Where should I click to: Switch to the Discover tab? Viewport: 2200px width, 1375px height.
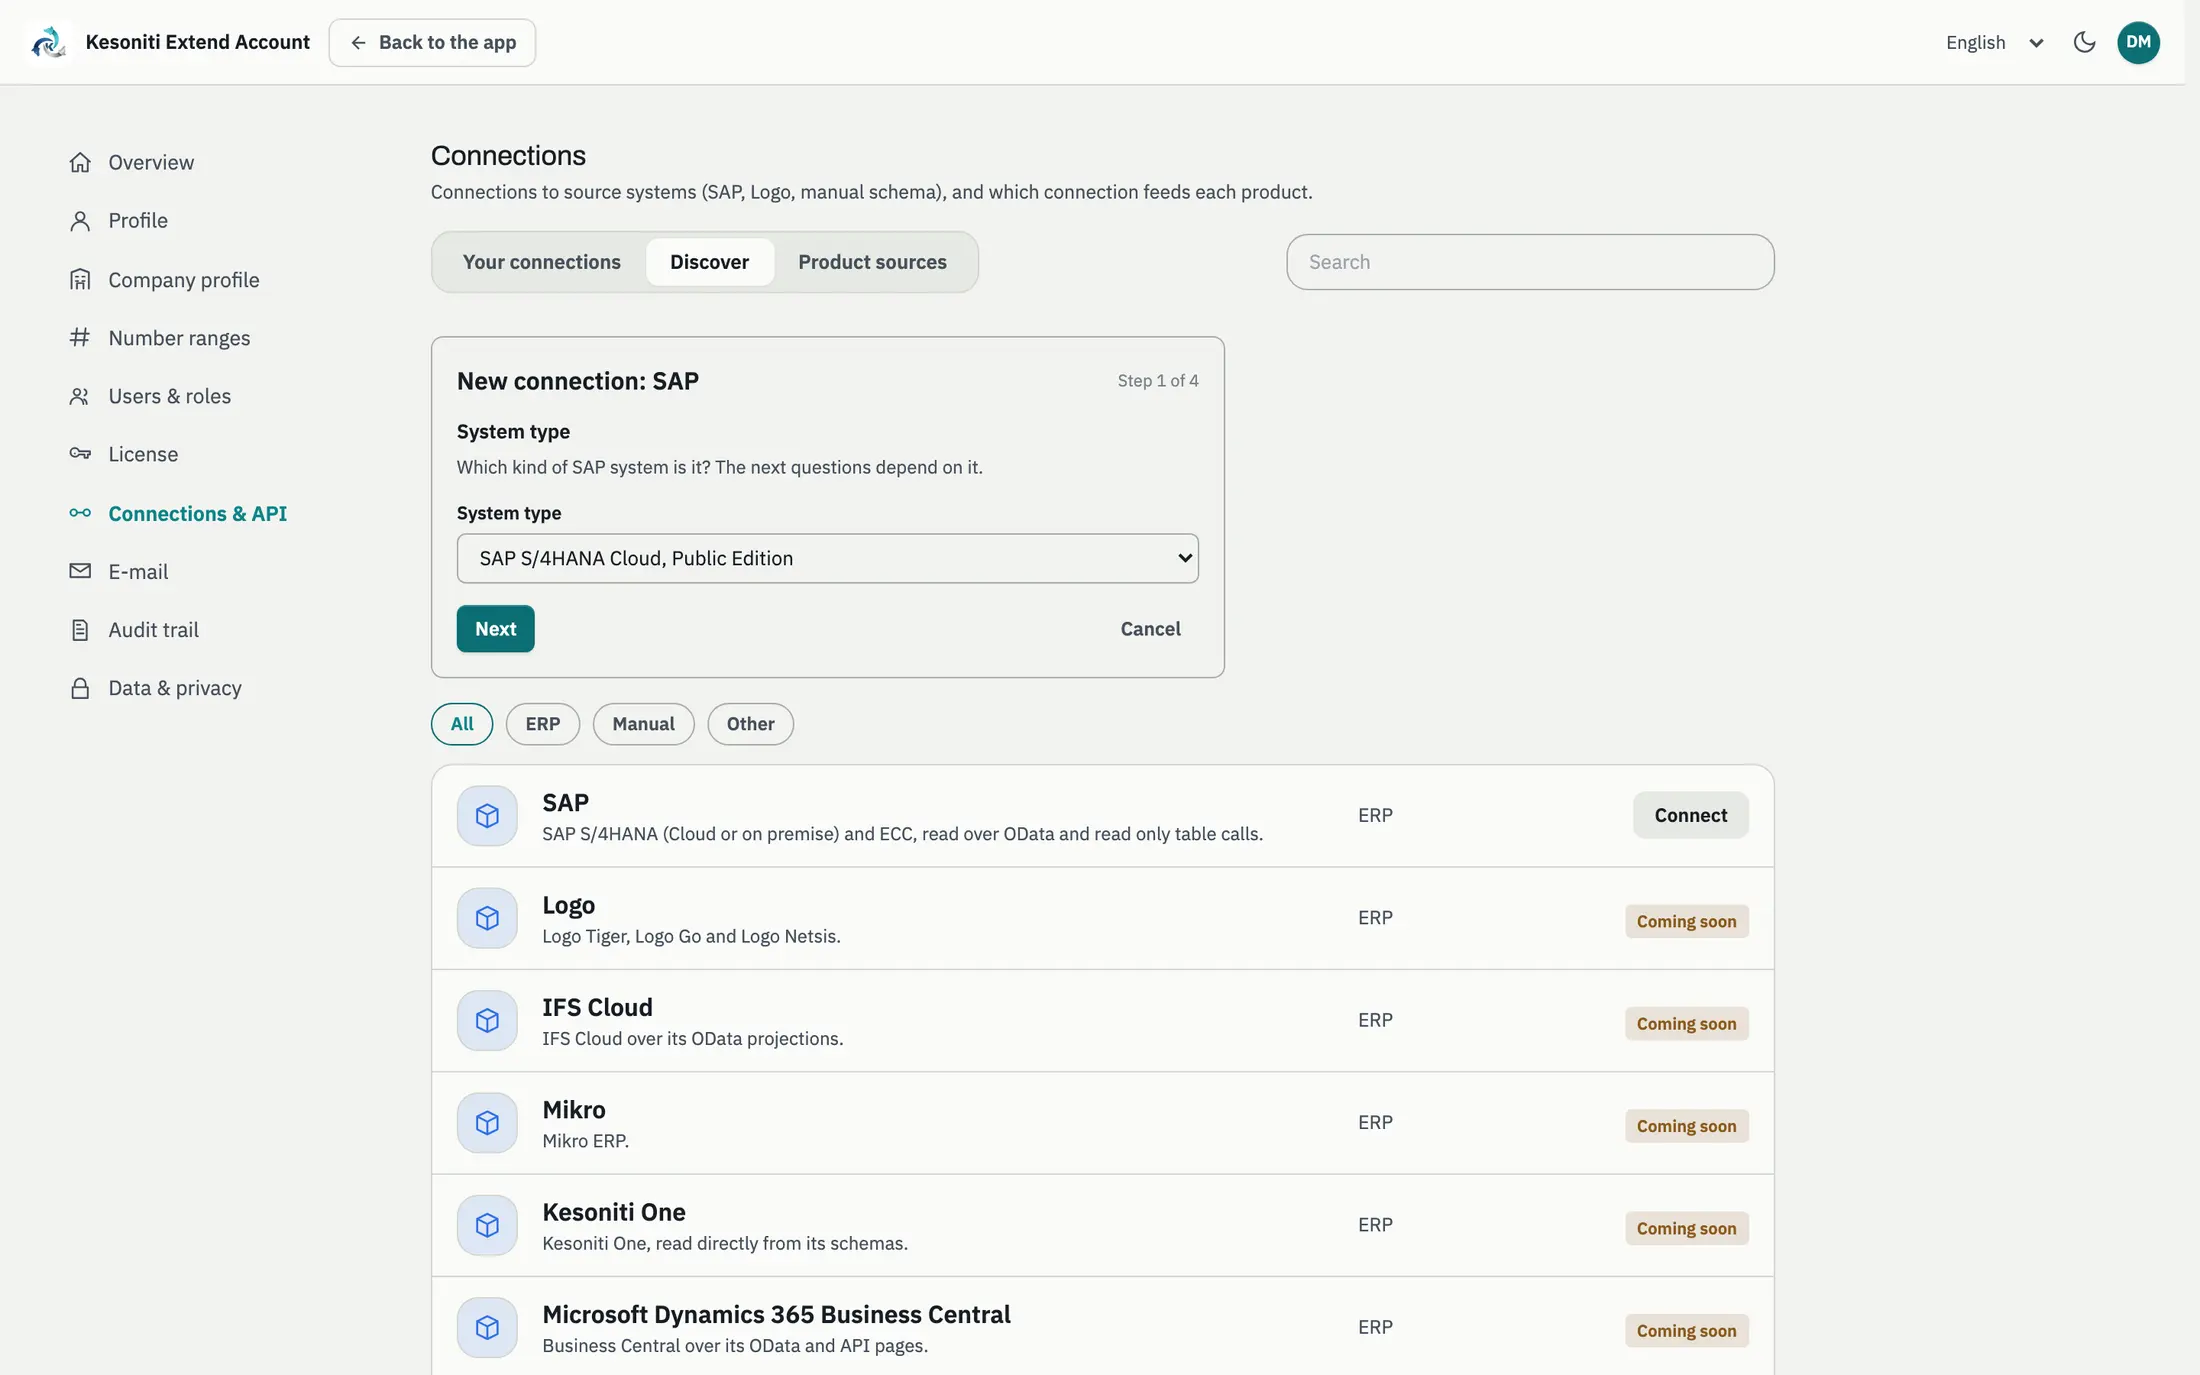[x=709, y=262]
